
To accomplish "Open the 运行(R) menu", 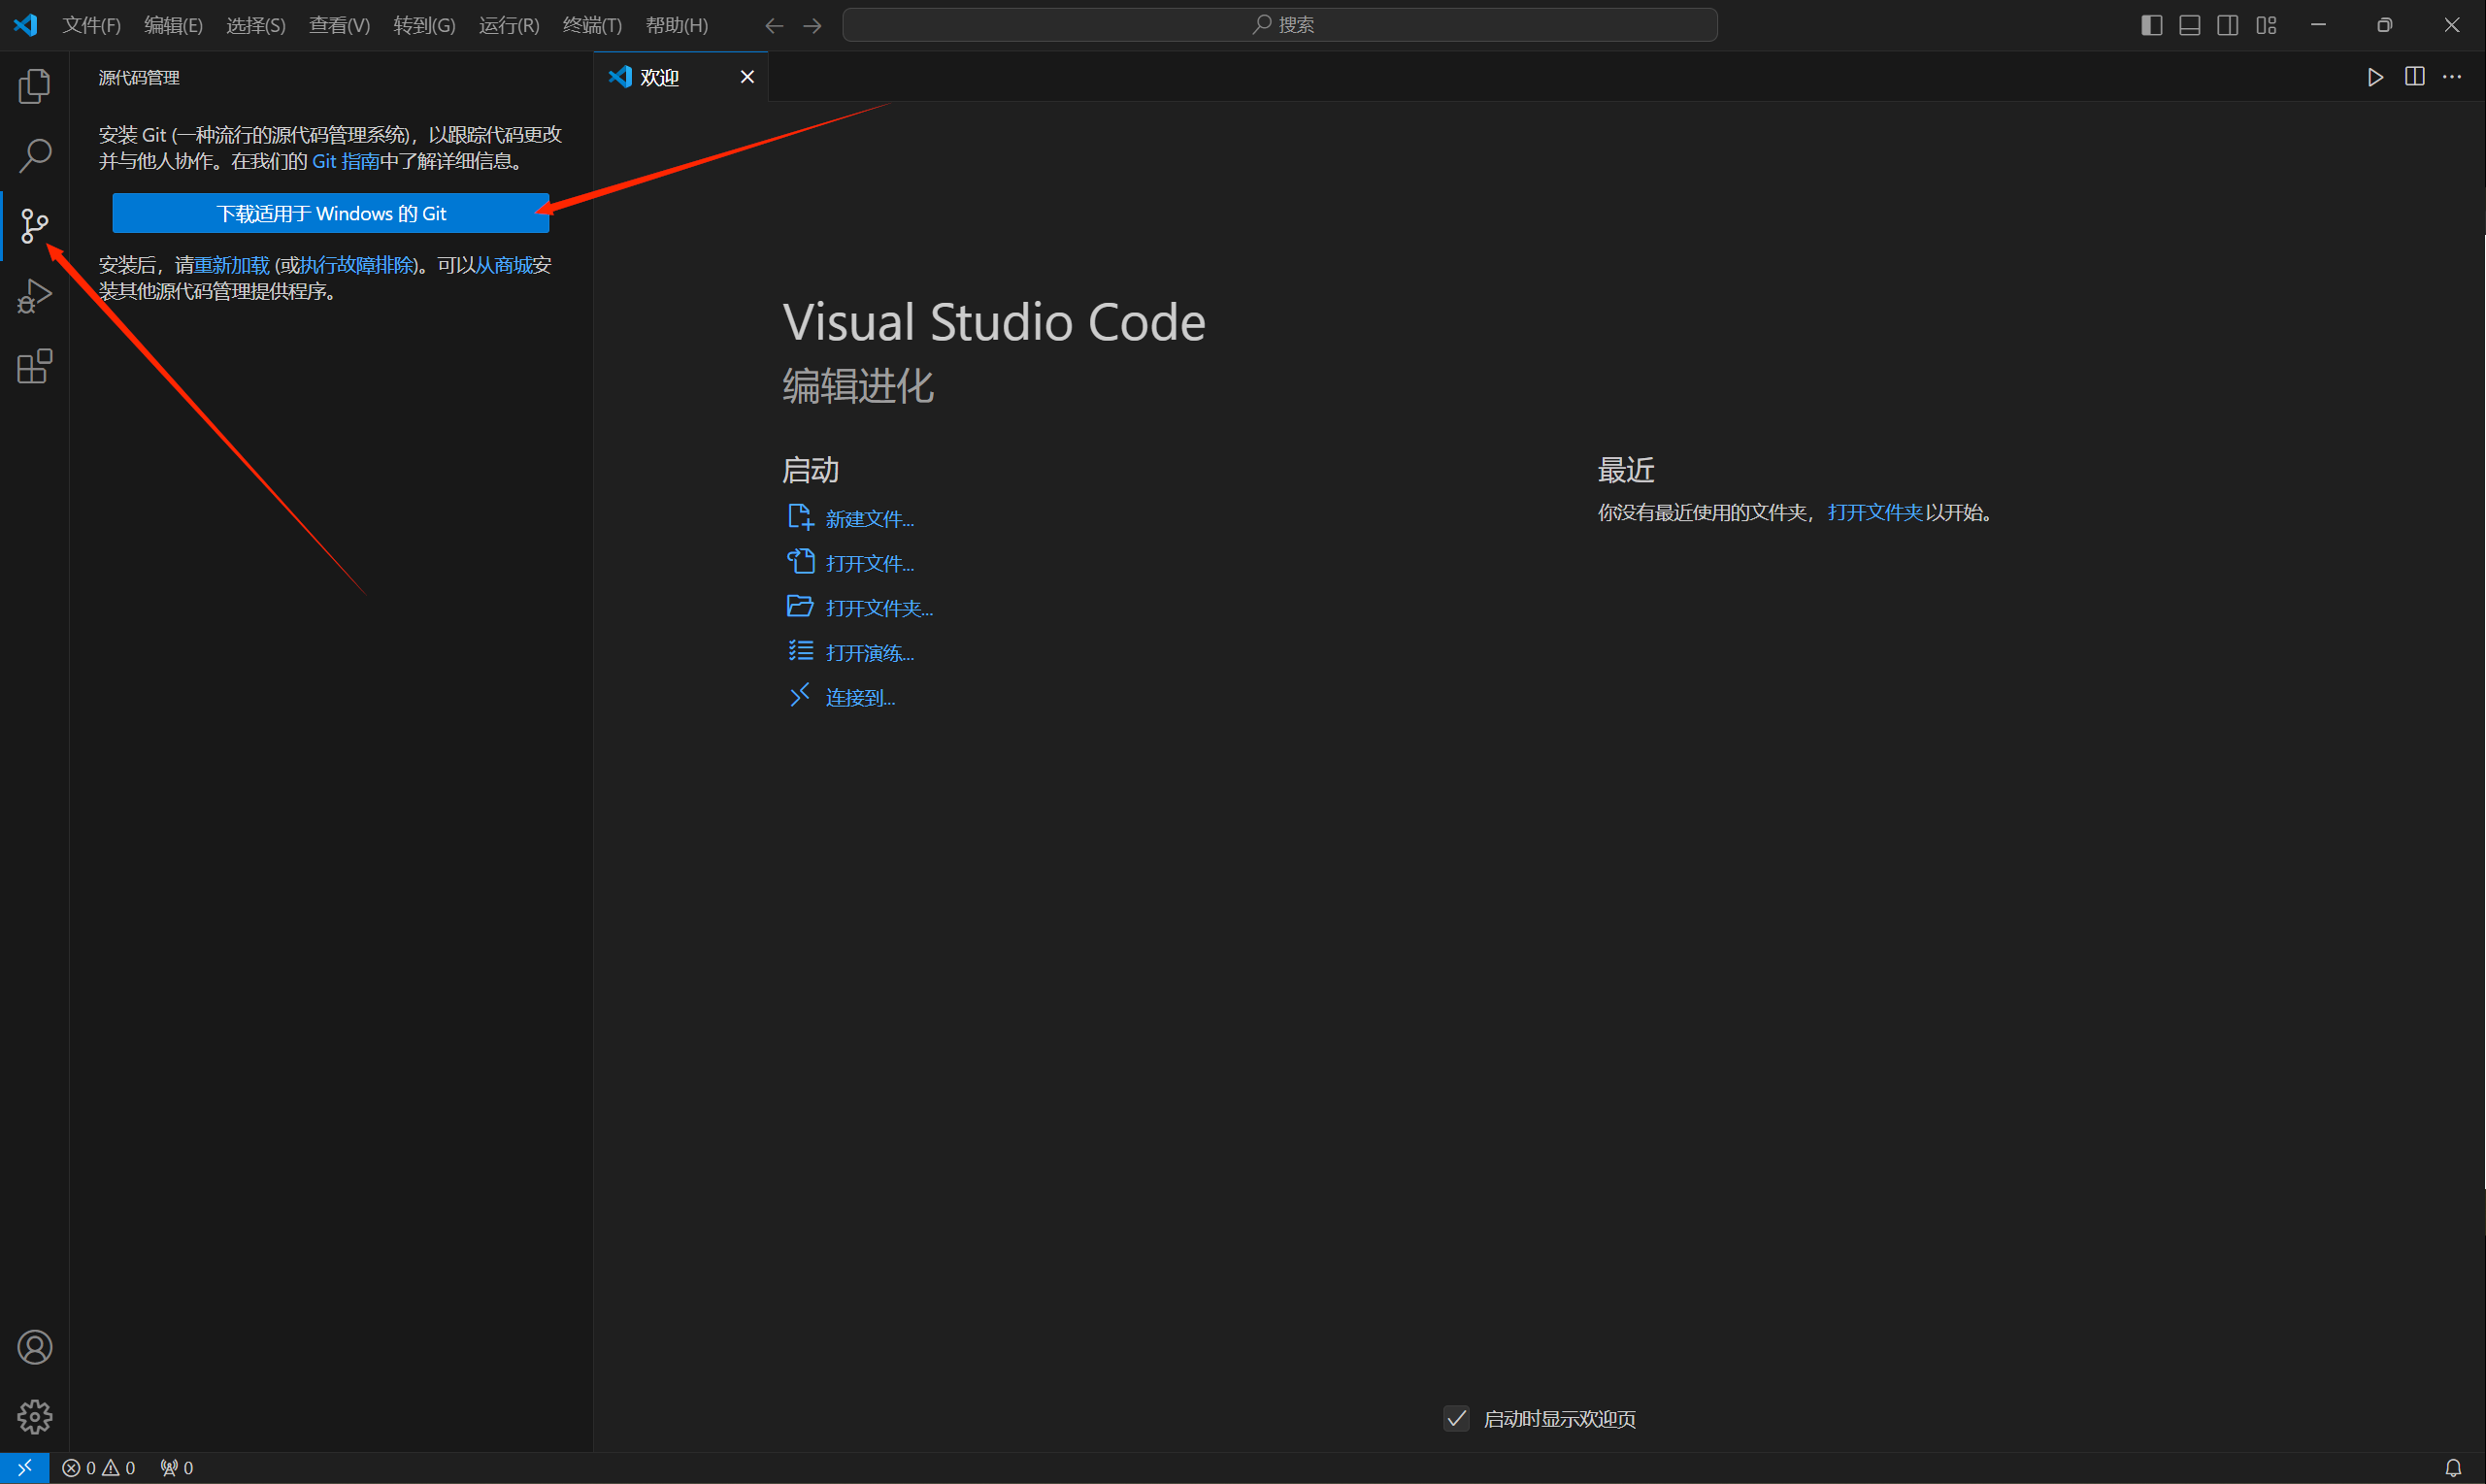I will coord(509,25).
